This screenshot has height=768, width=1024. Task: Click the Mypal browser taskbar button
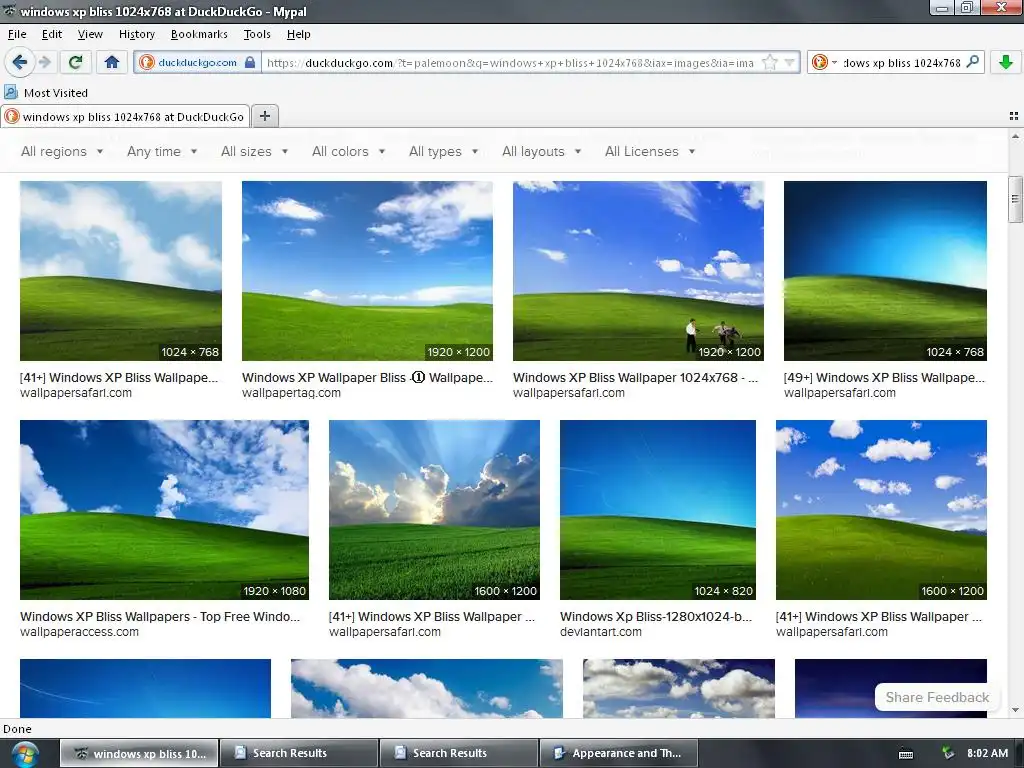pos(139,753)
